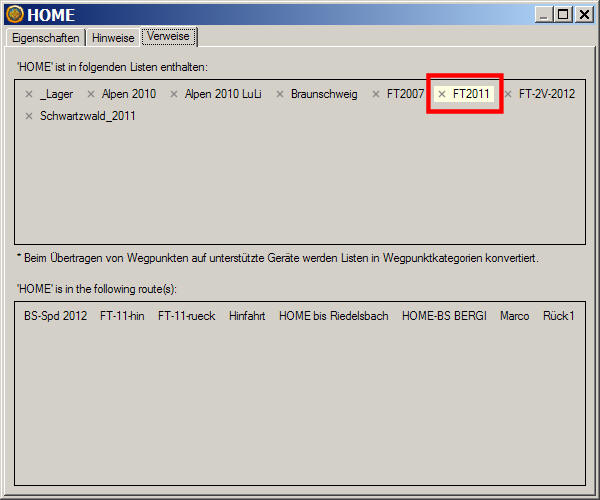600x500 pixels.
Task: Open the BS-Spd 2012 route
Action: coord(55,316)
